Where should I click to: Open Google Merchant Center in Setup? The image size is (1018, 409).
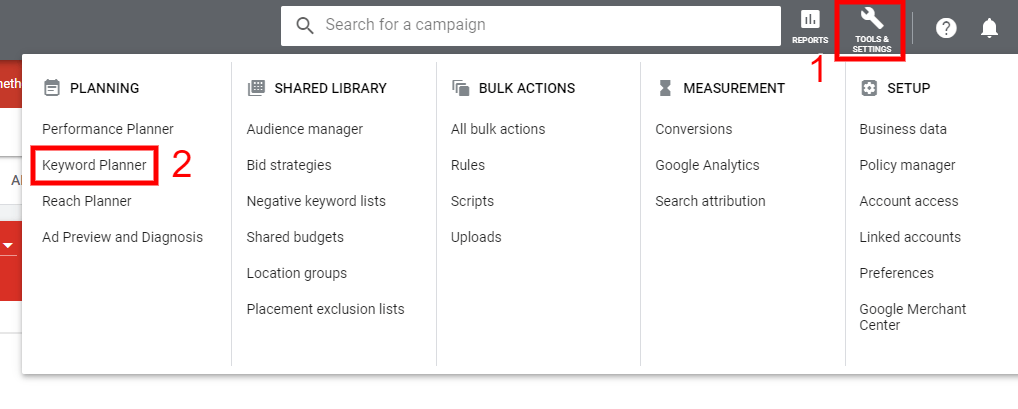(912, 317)
